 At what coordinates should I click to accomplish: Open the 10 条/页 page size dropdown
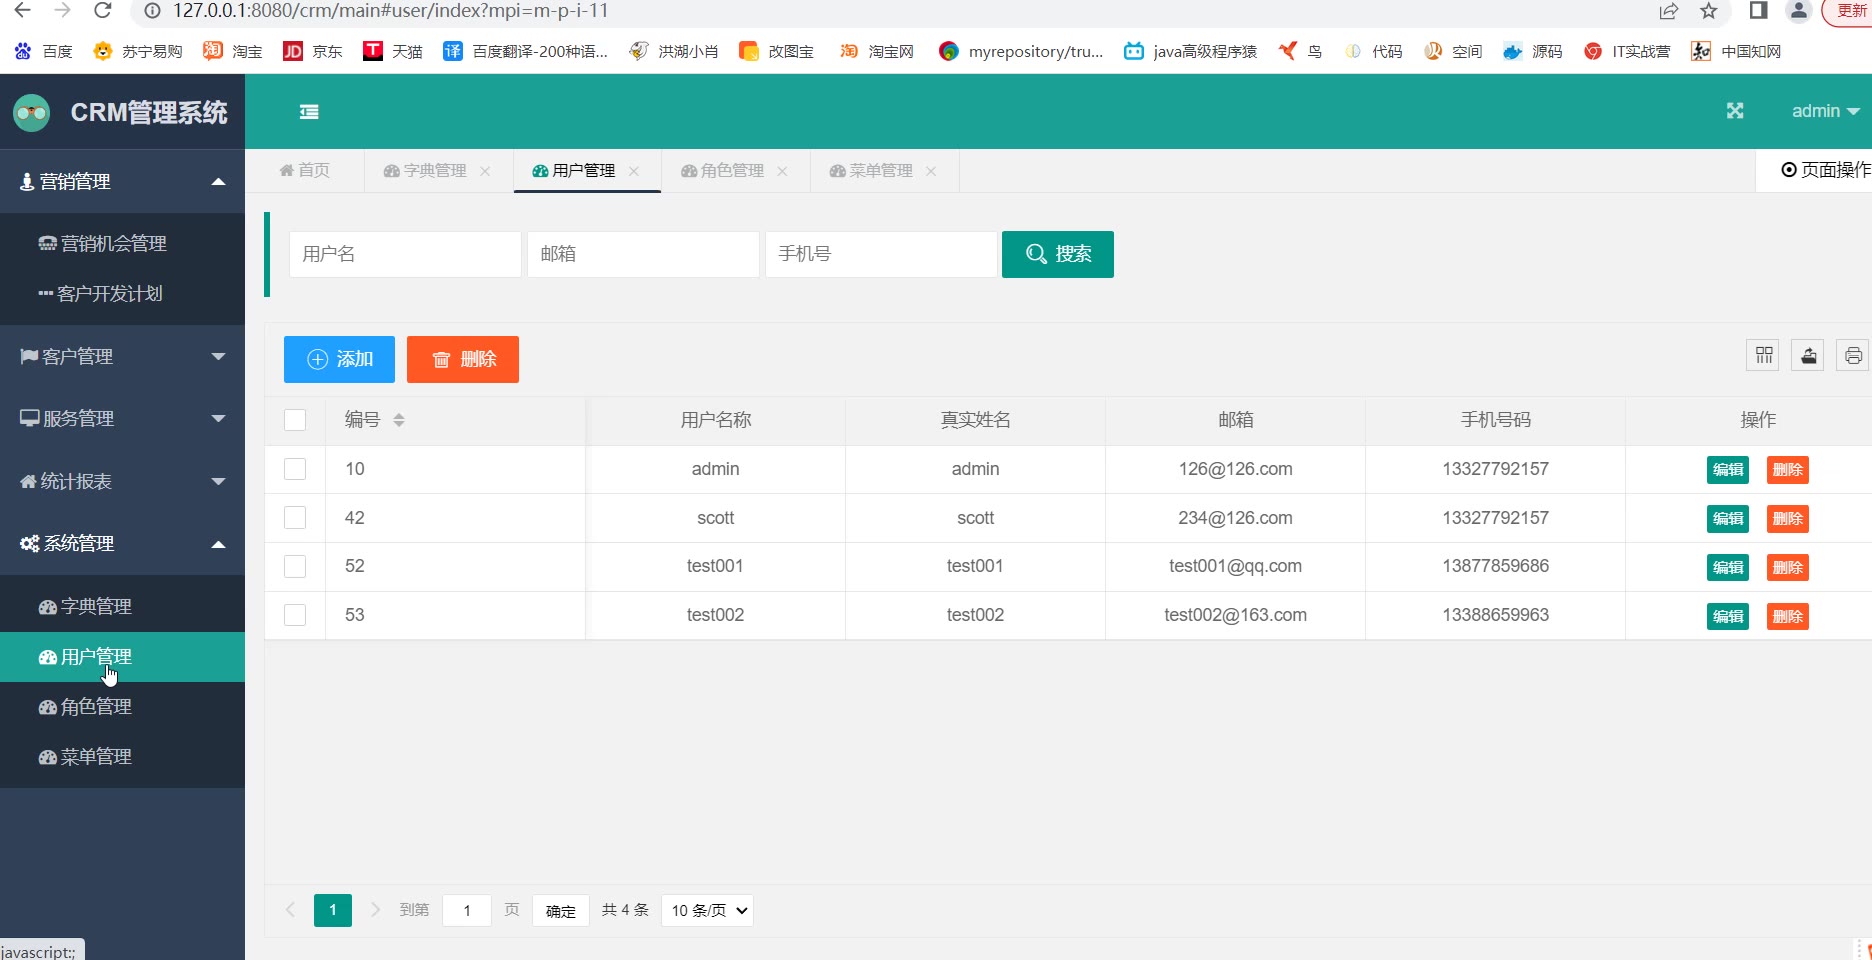707,910
